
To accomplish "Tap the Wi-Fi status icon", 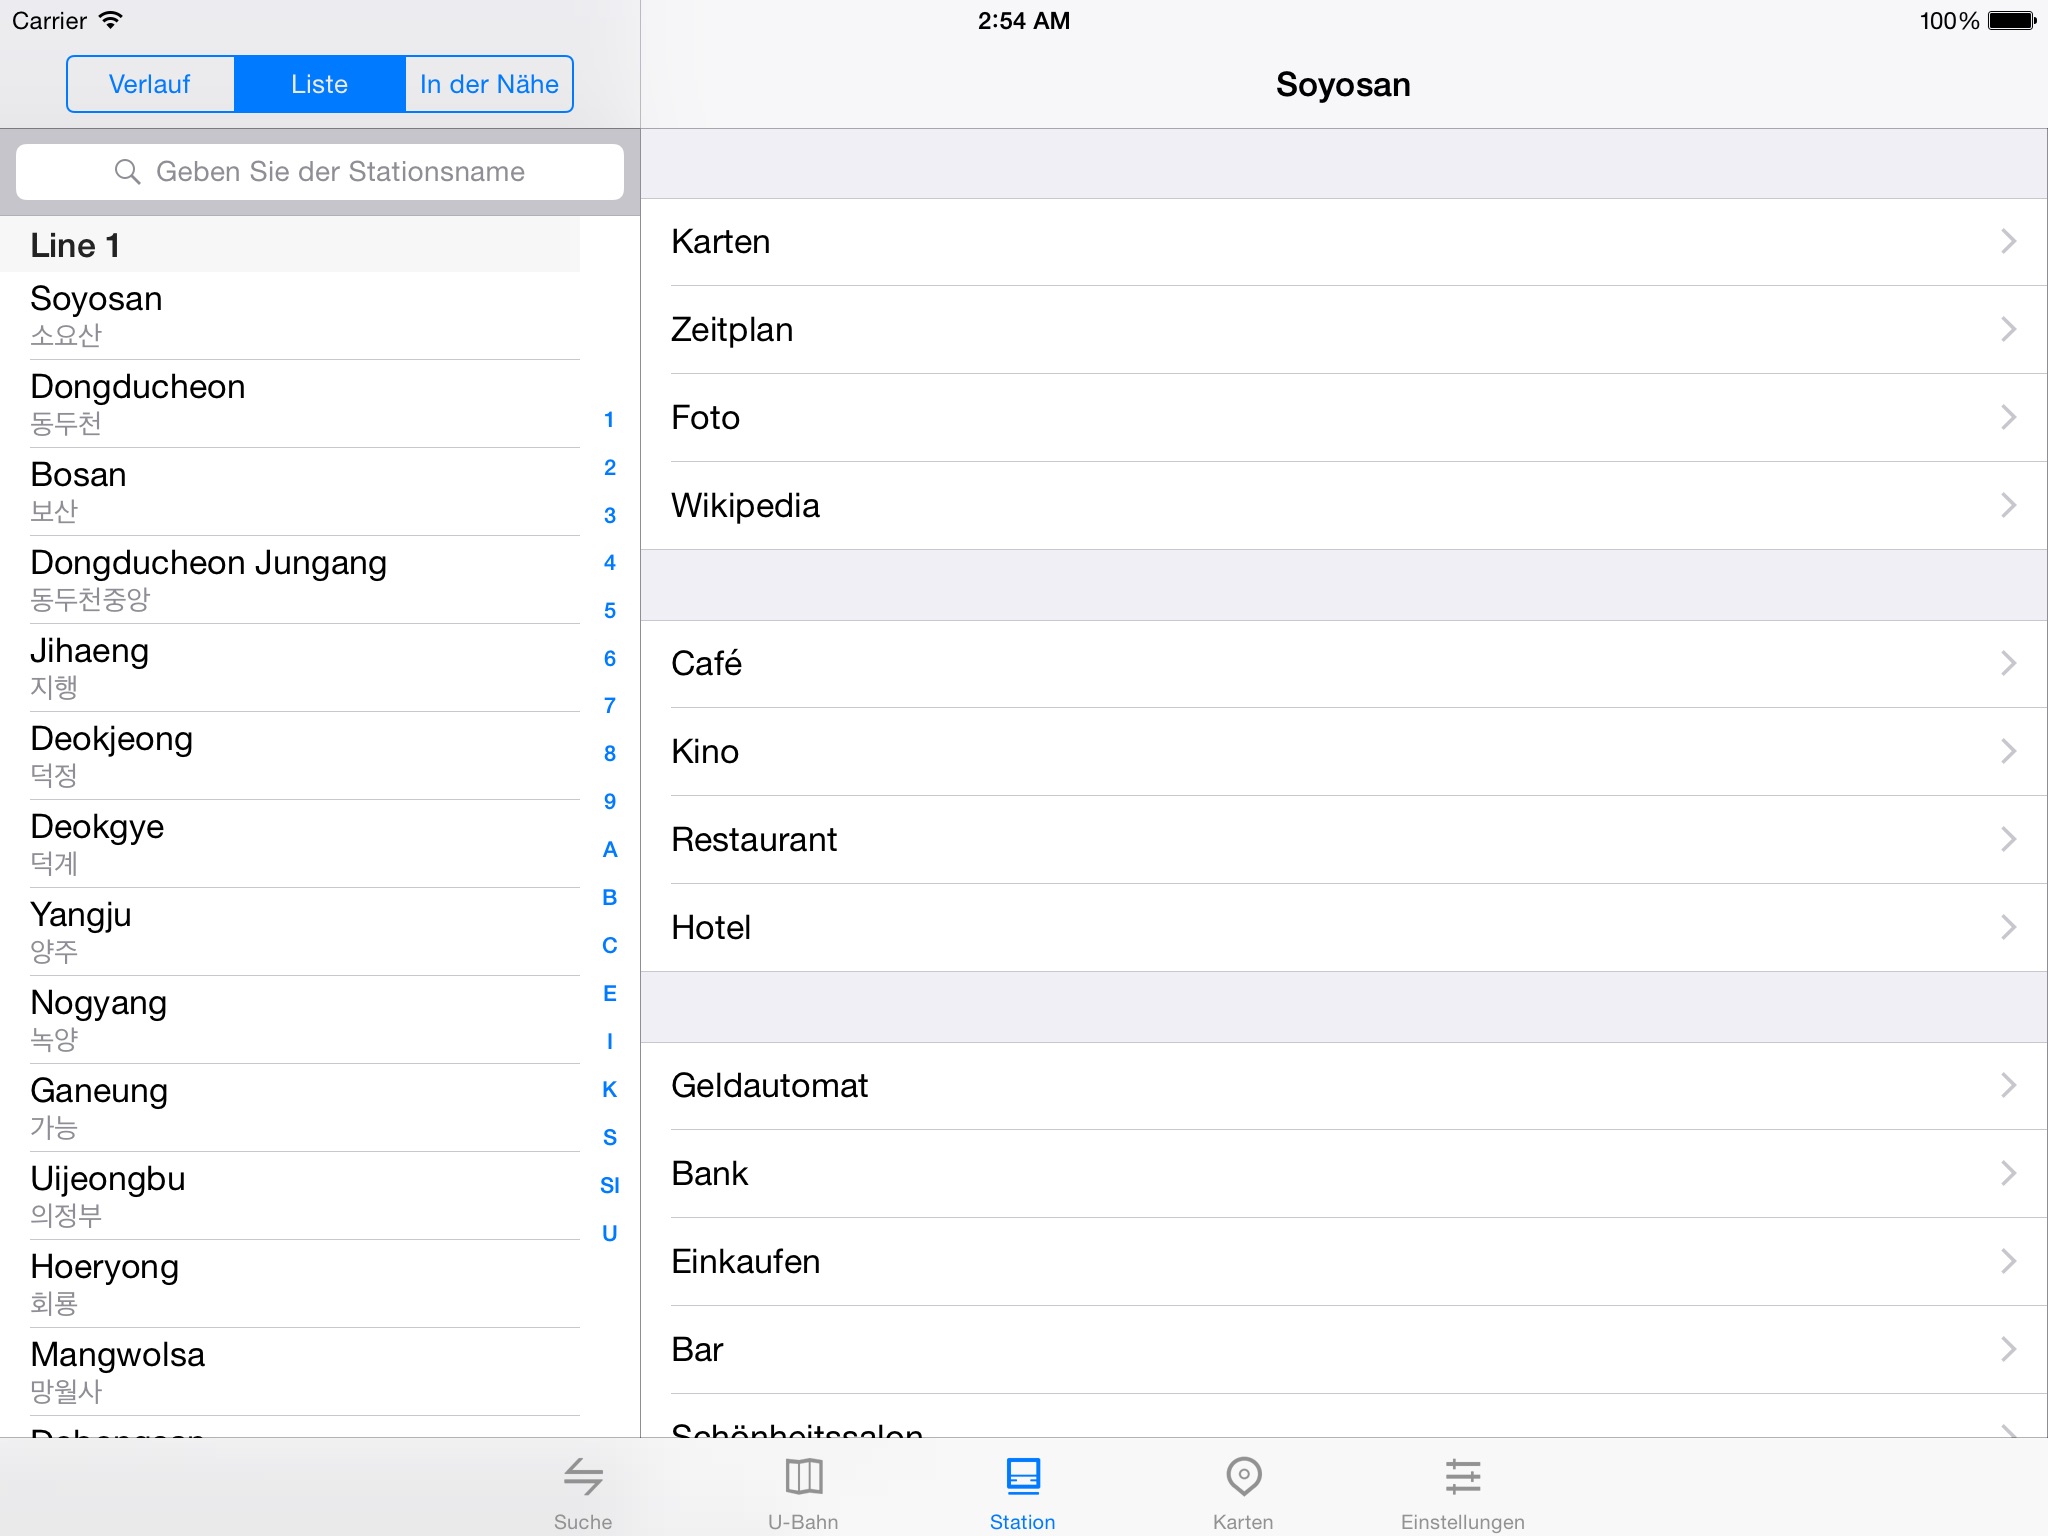I will point(111,20).
